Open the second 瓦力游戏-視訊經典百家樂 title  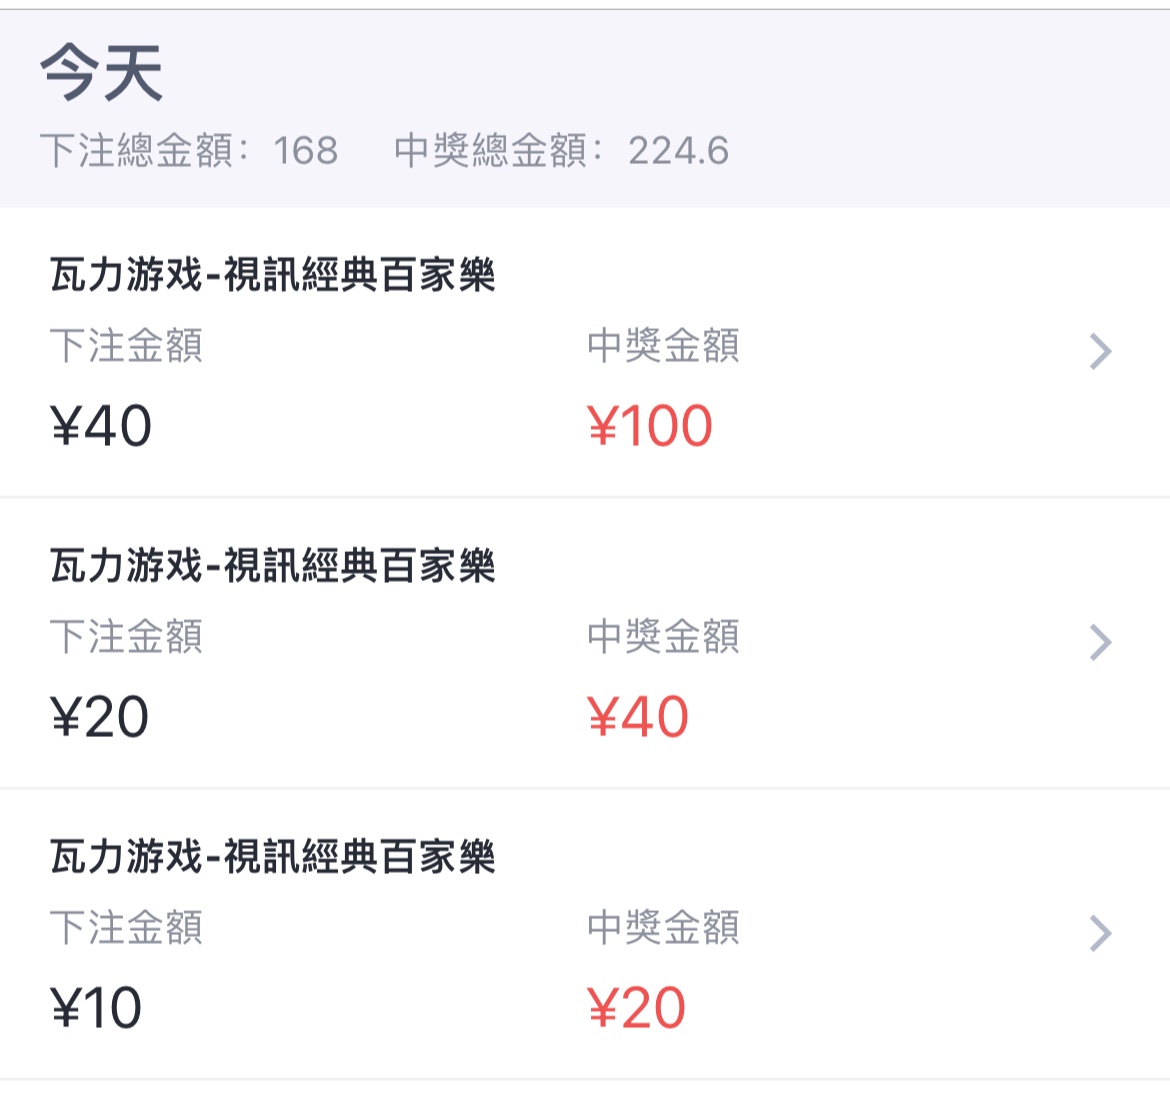(x=273, y=565)
